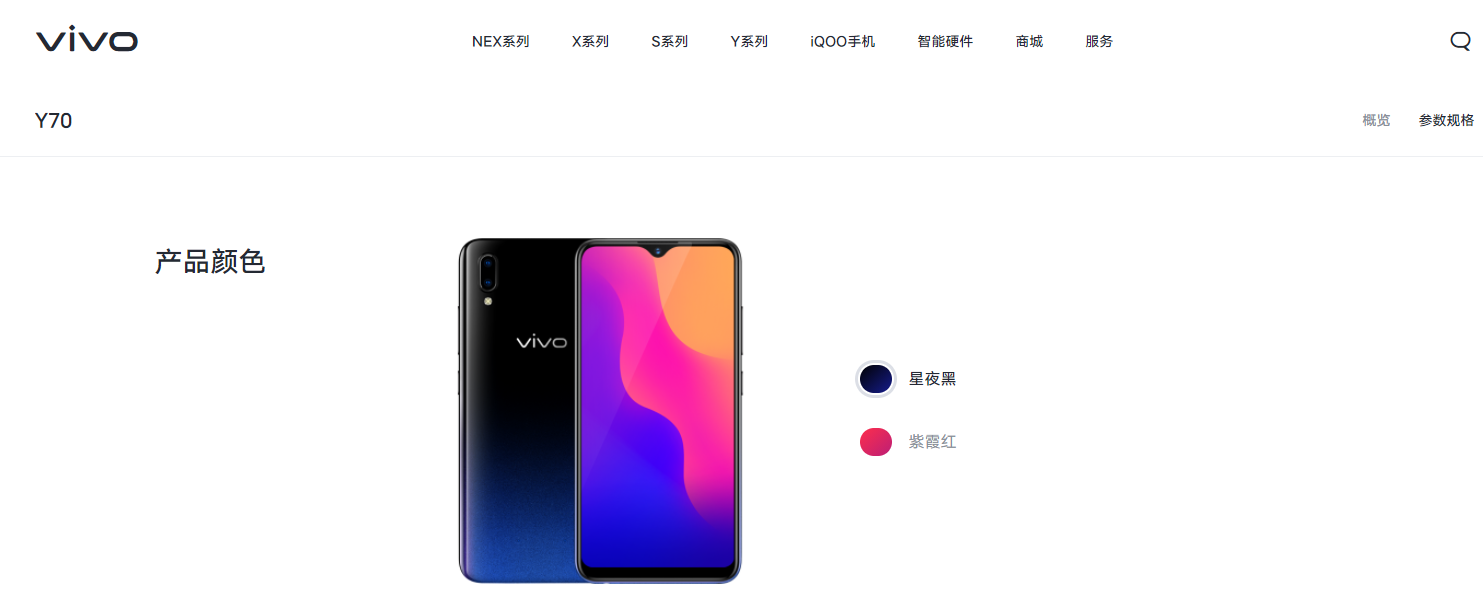Open the S系列 menu
Viewport: 1483px width, 605px height.
(669, 41)
